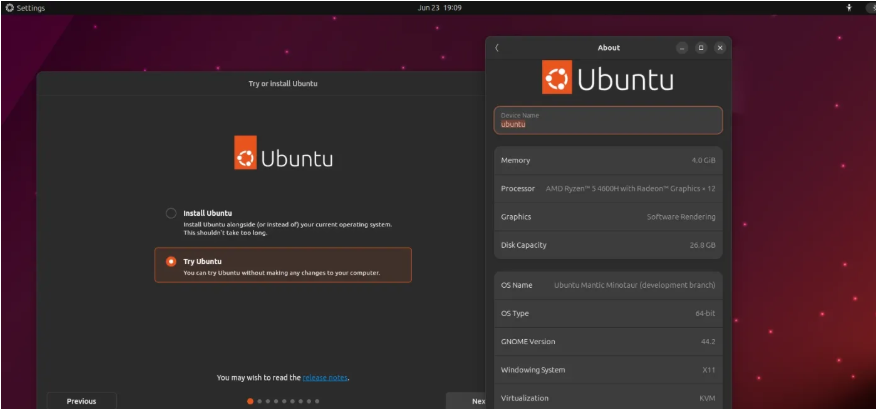Screen dimensions: 876x409
Task: Open the release notes link
Action: click(325, 378)
